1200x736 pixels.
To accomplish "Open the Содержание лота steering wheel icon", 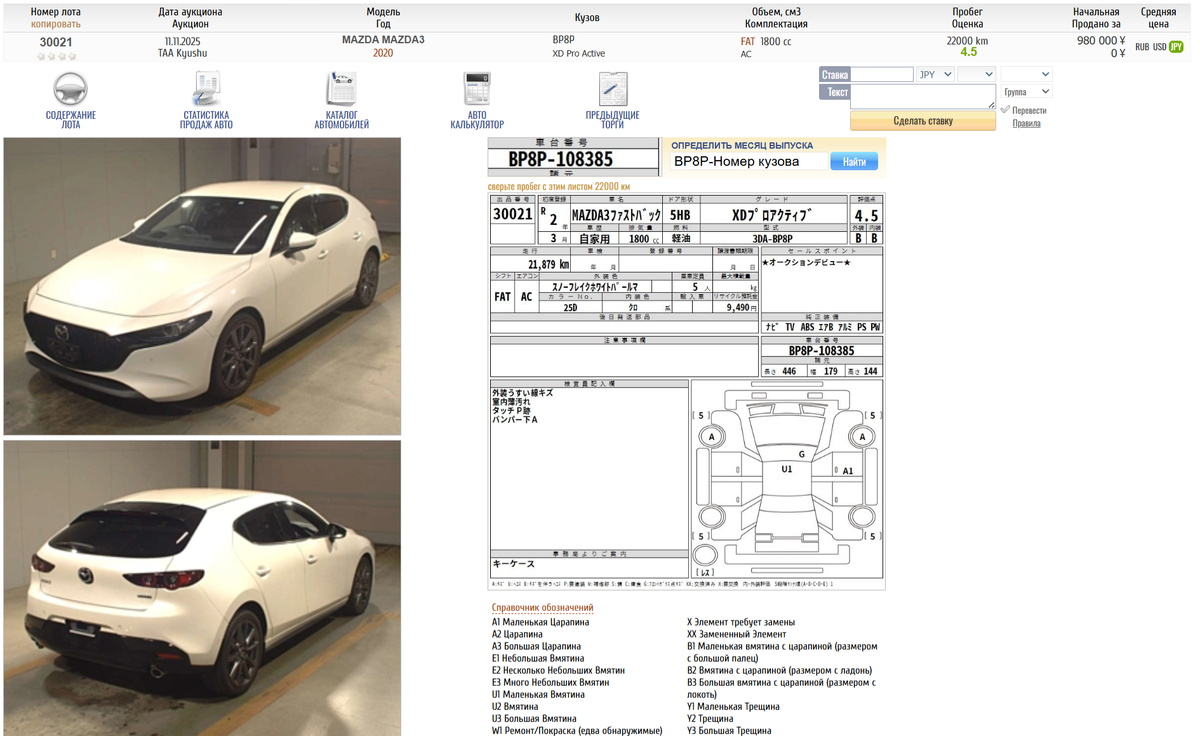I will point(70,90).
